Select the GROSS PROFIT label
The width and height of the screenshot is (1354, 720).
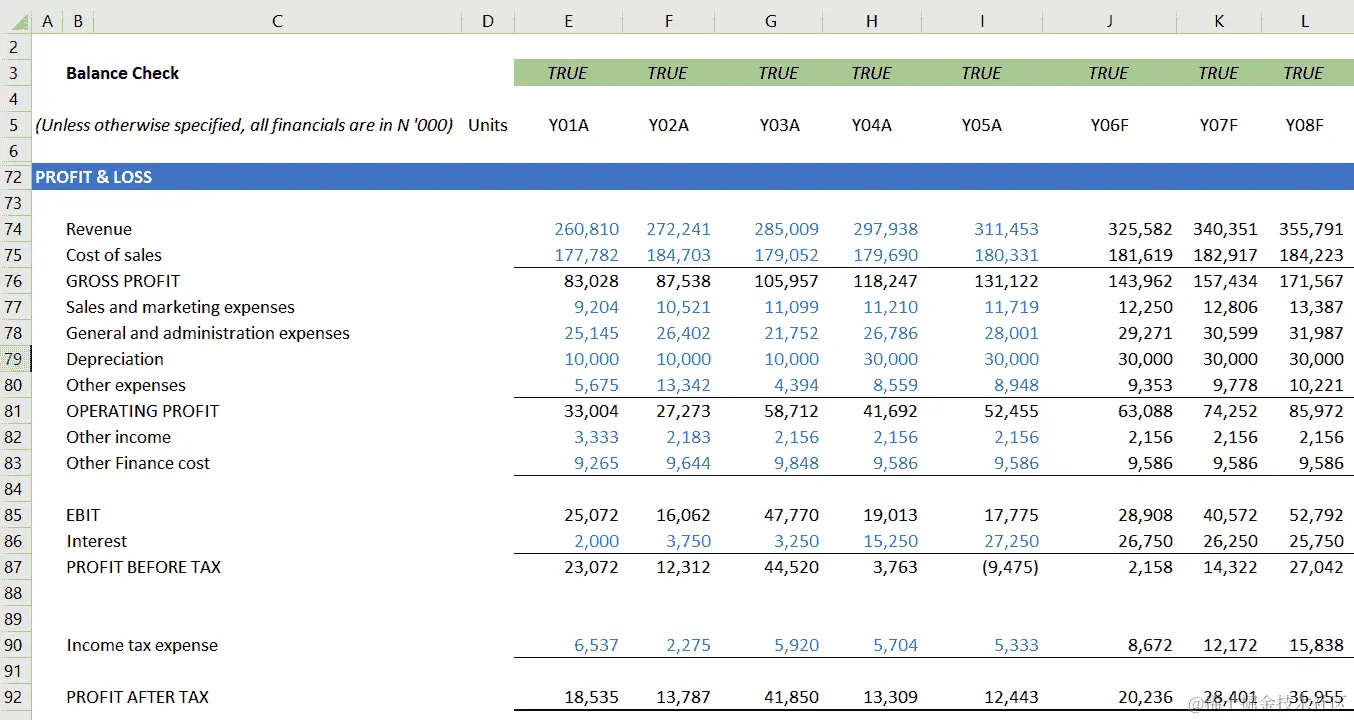pyautogui.click(x=123, y=281)
